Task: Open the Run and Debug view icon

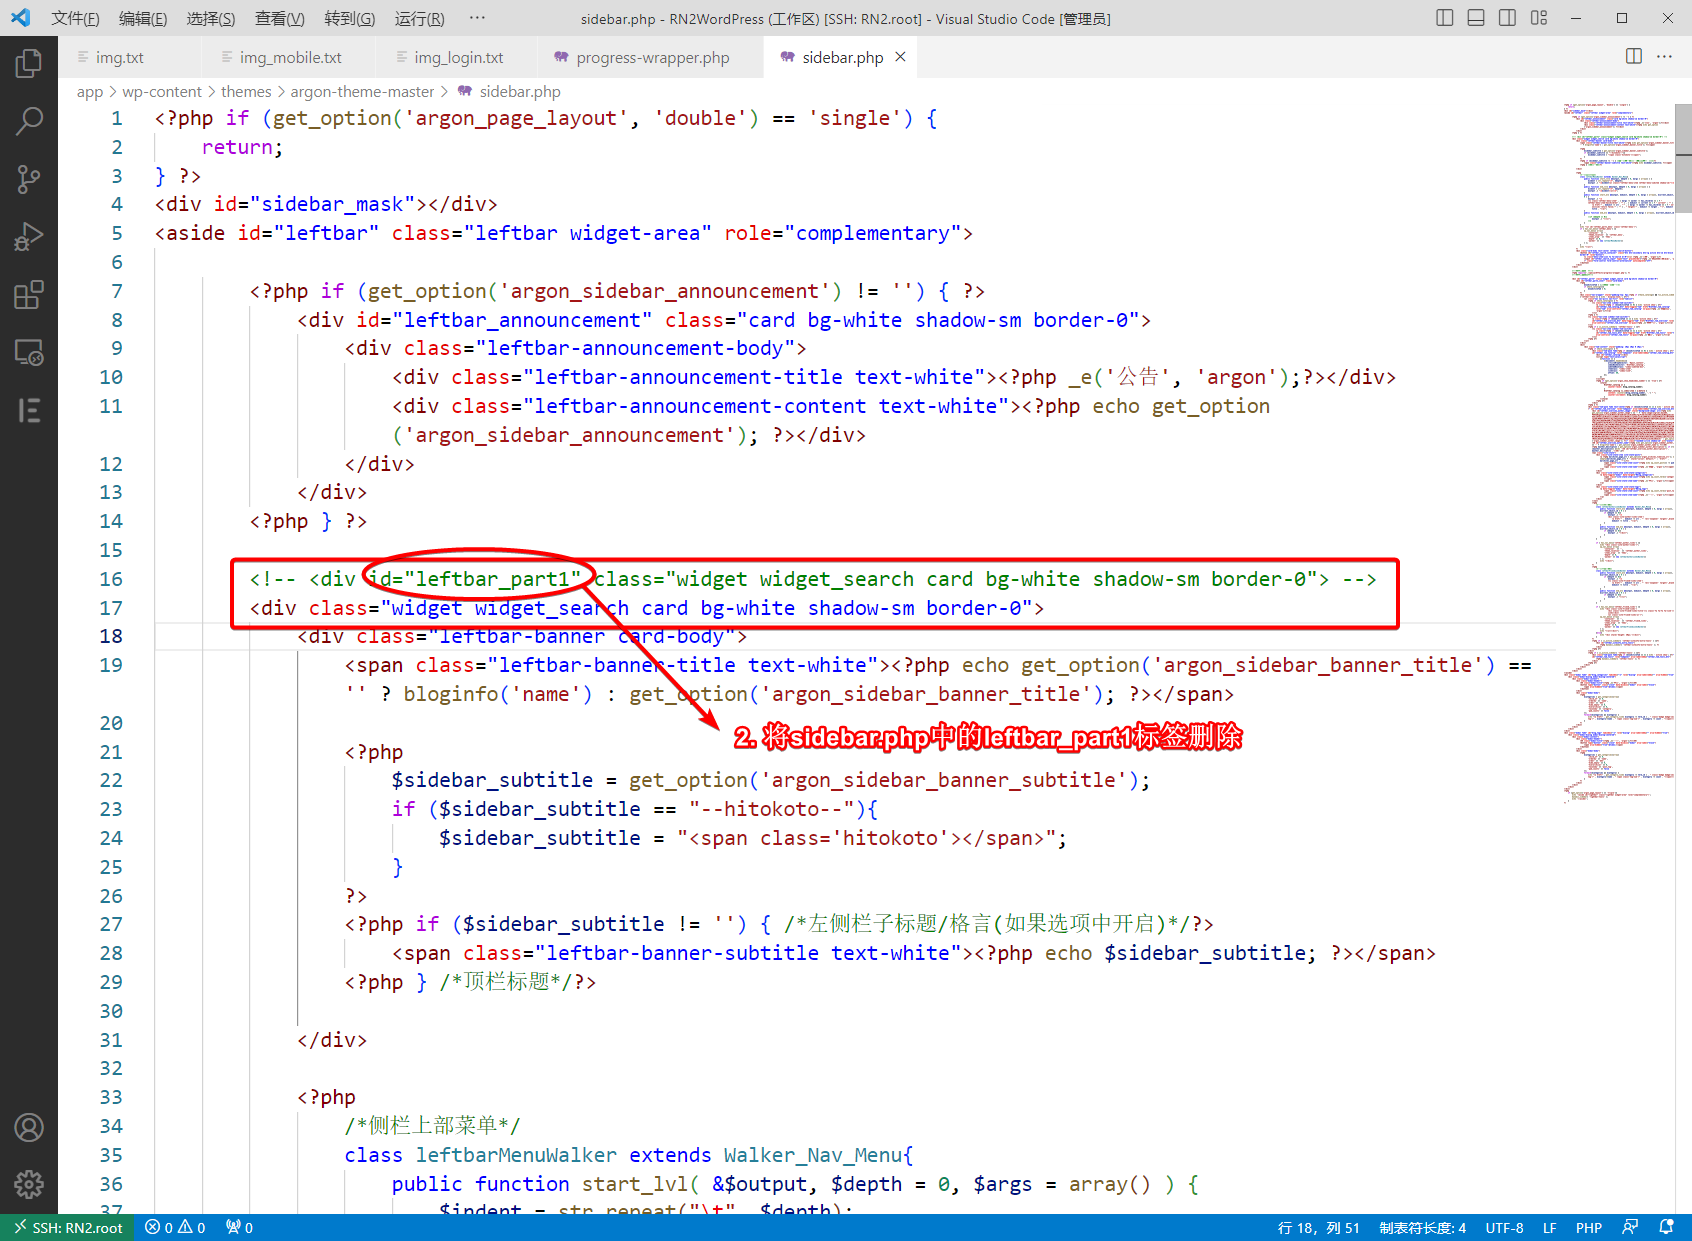Action: [x=29, y=238]
